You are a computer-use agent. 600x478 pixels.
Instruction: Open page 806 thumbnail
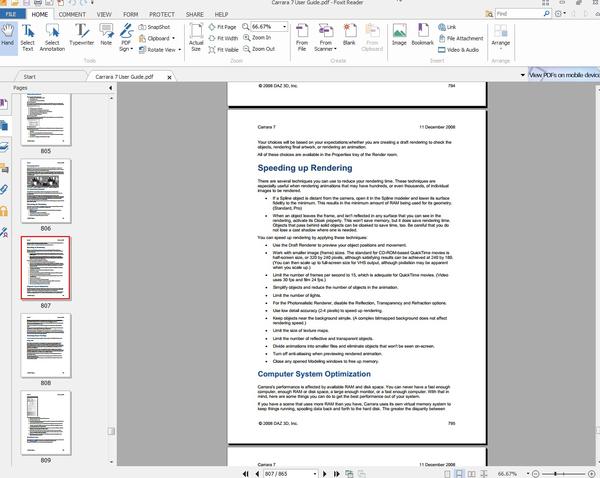tap(46, 191)
